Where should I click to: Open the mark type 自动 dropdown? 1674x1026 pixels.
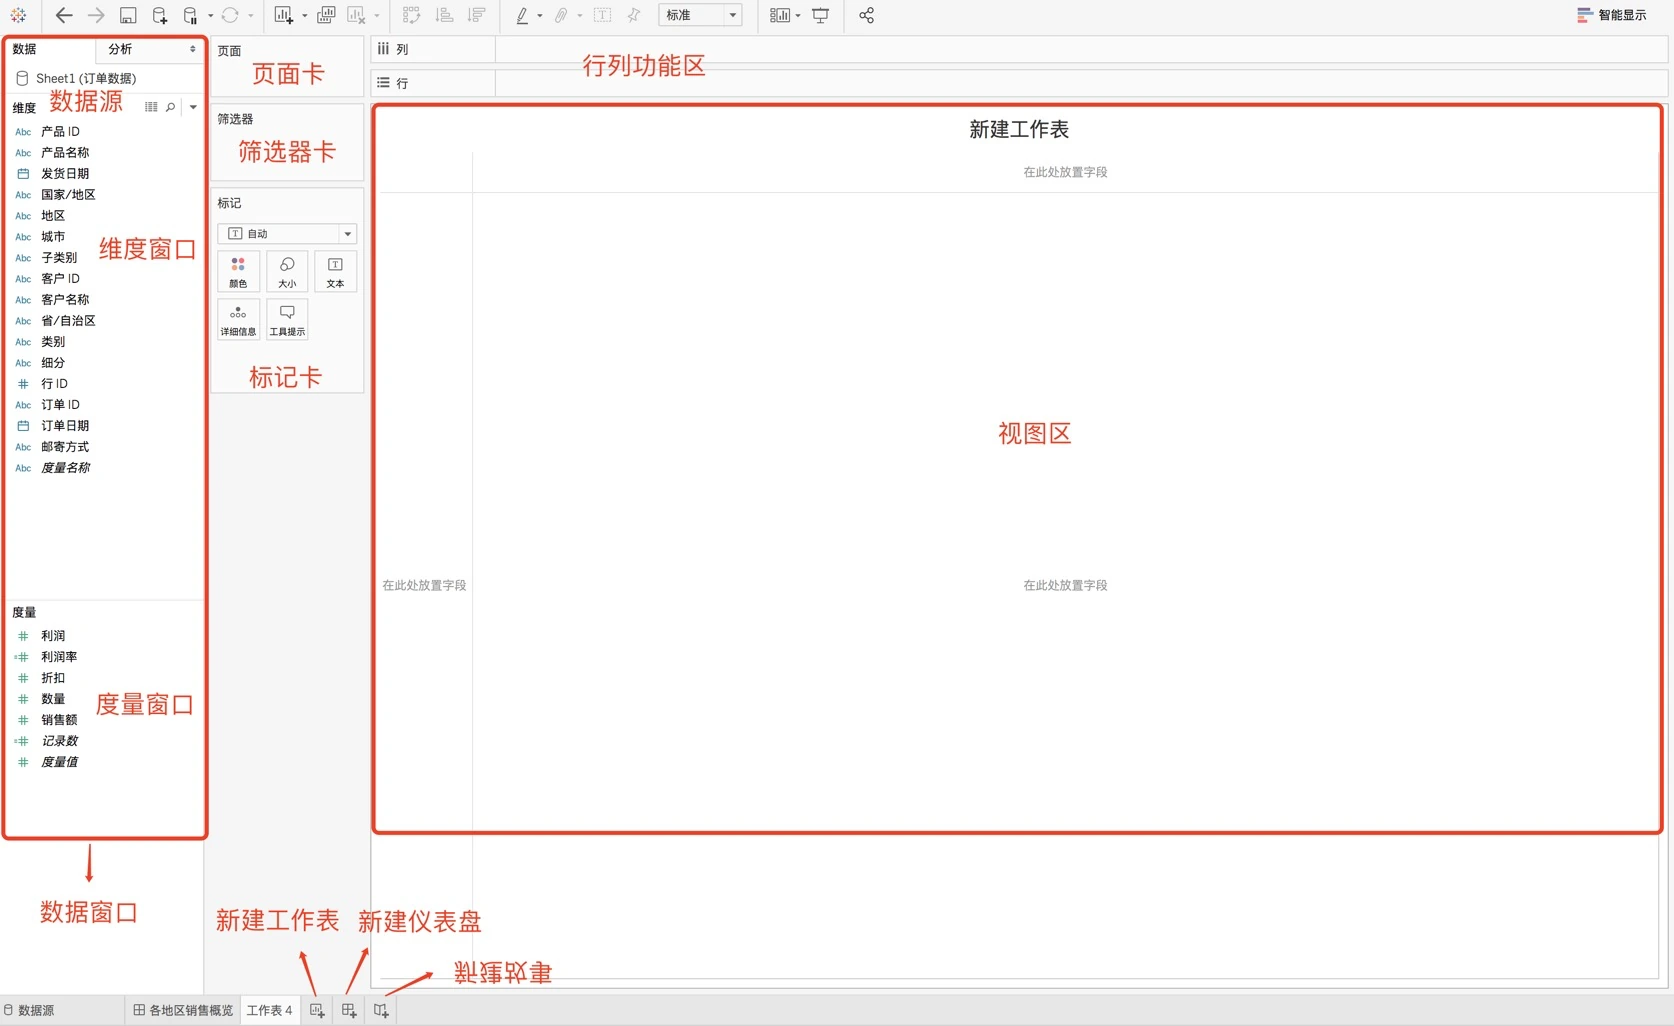coord(287,233)
